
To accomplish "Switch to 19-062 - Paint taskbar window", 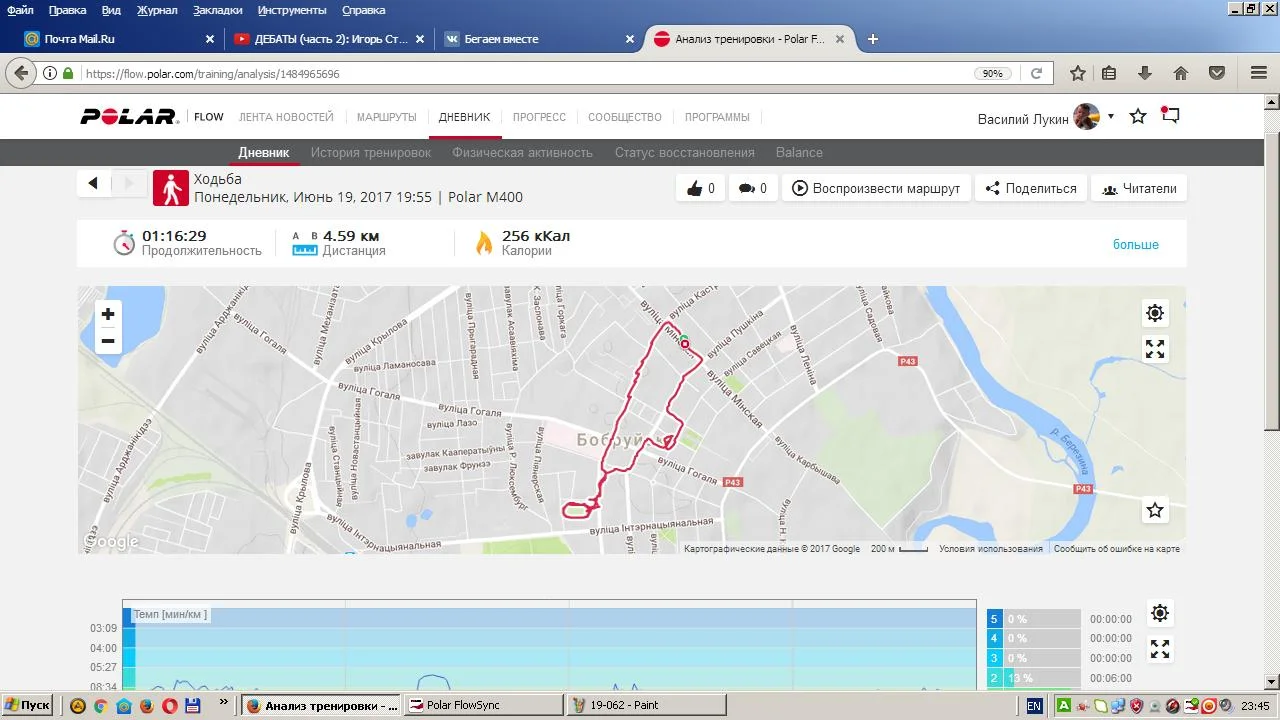I will pos(647,705).
